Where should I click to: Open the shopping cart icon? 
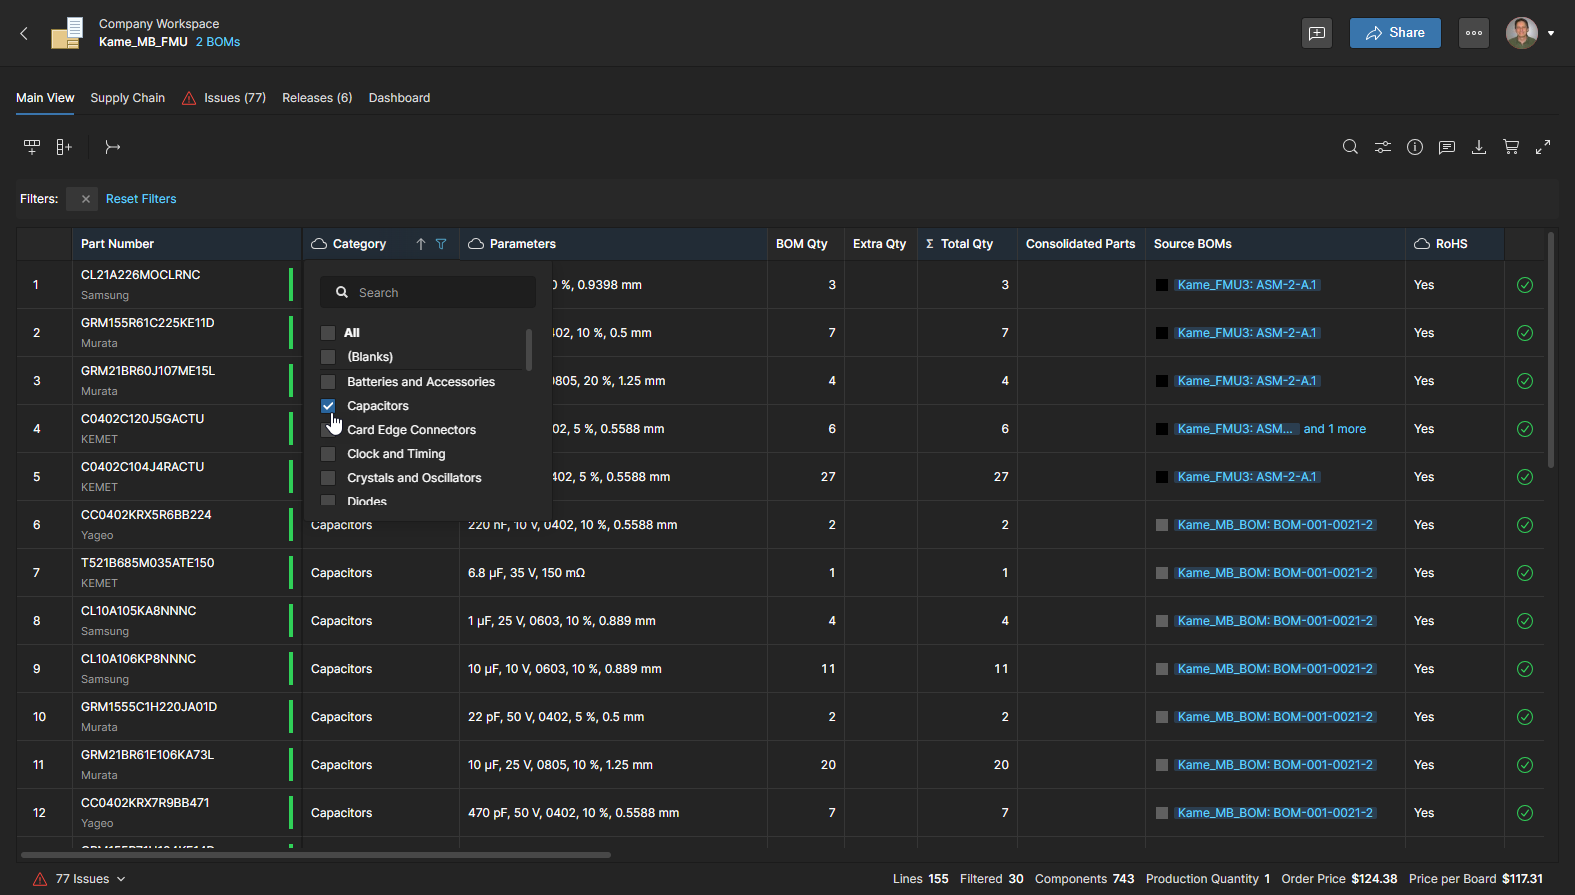[1511, 147]
